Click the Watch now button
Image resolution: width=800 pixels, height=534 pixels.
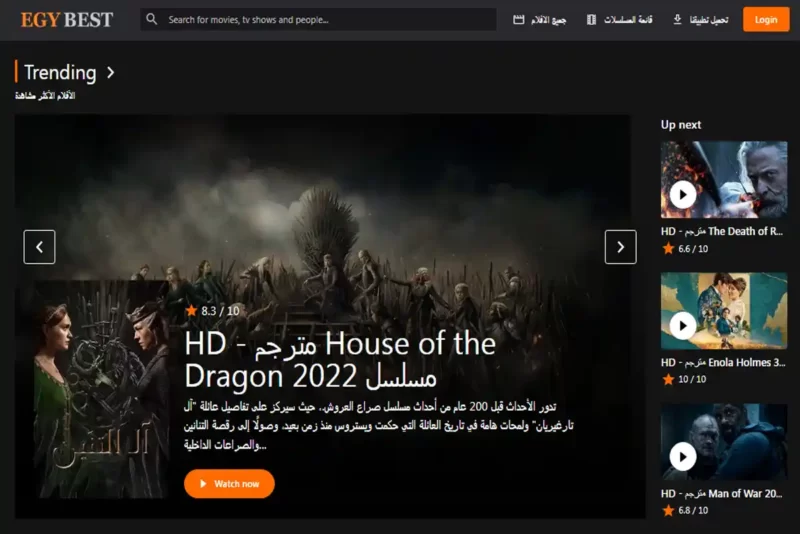229,484
